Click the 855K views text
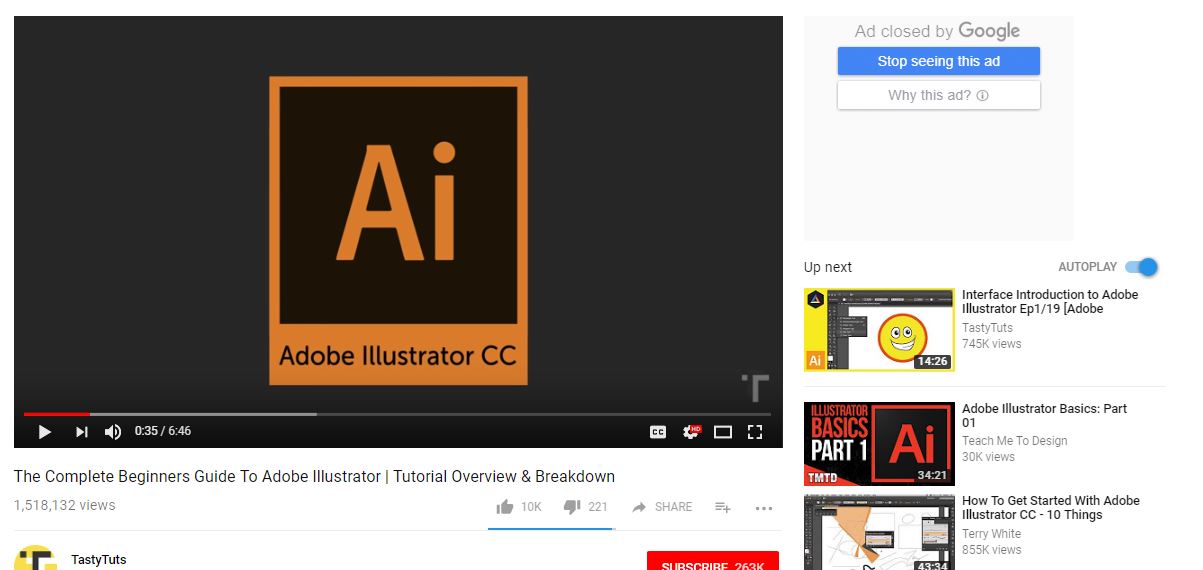Screen dimensions: 1203x570 (x=992, y=550)
